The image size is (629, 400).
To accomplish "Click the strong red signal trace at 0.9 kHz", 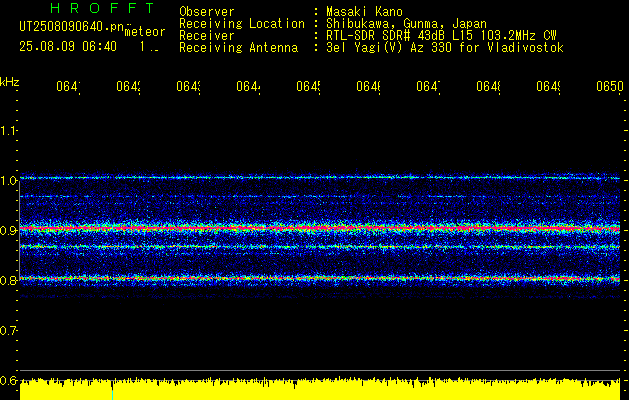I will point(320,228).
